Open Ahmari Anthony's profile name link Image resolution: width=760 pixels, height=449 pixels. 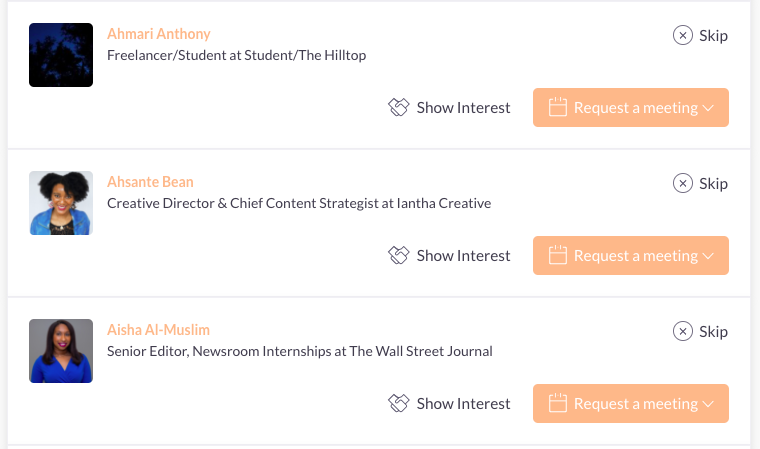(158, 34)
